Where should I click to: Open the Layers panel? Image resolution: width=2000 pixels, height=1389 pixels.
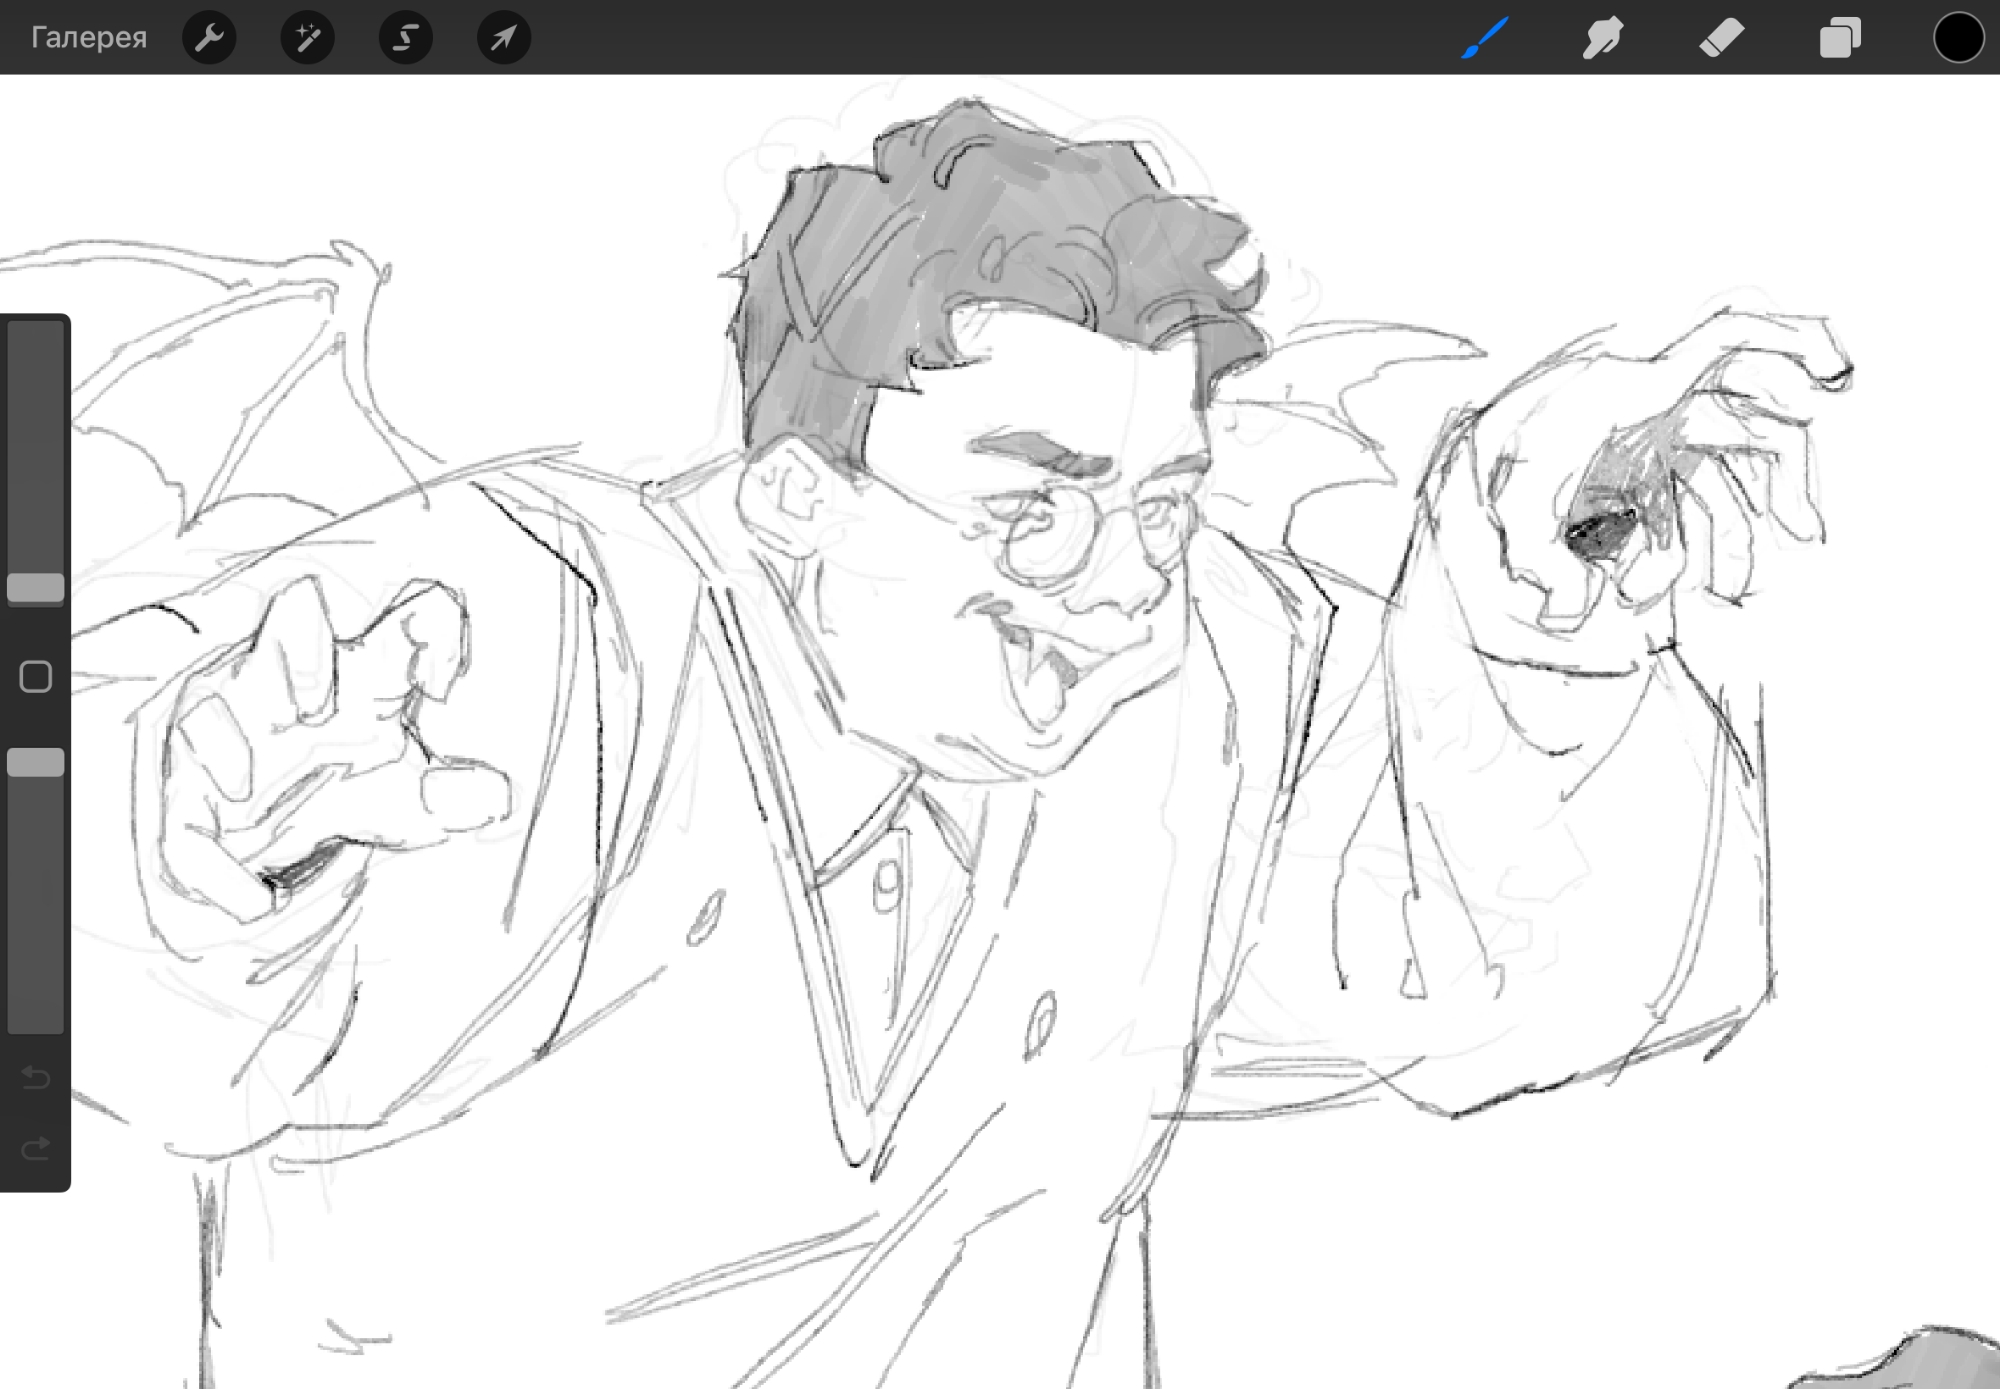tap(1840, 38)
